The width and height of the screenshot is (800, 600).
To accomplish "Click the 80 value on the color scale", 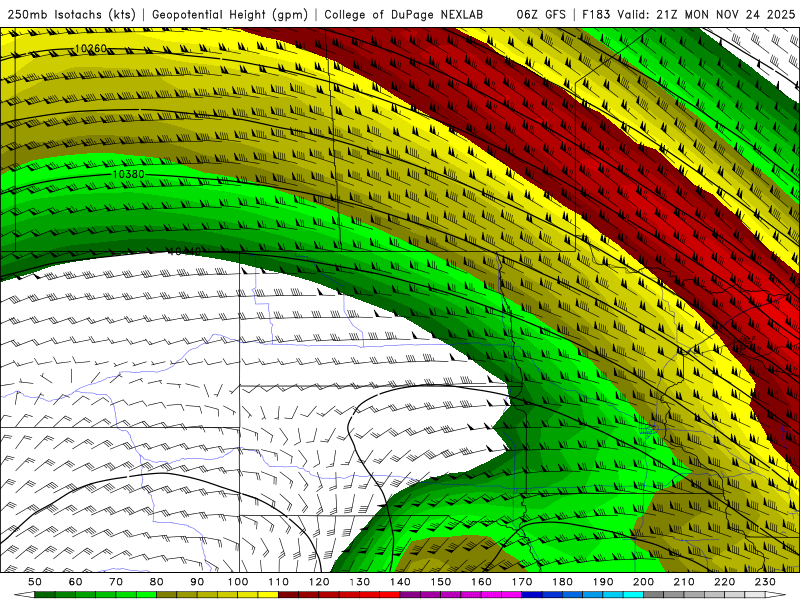I will (x=157, y=582).
